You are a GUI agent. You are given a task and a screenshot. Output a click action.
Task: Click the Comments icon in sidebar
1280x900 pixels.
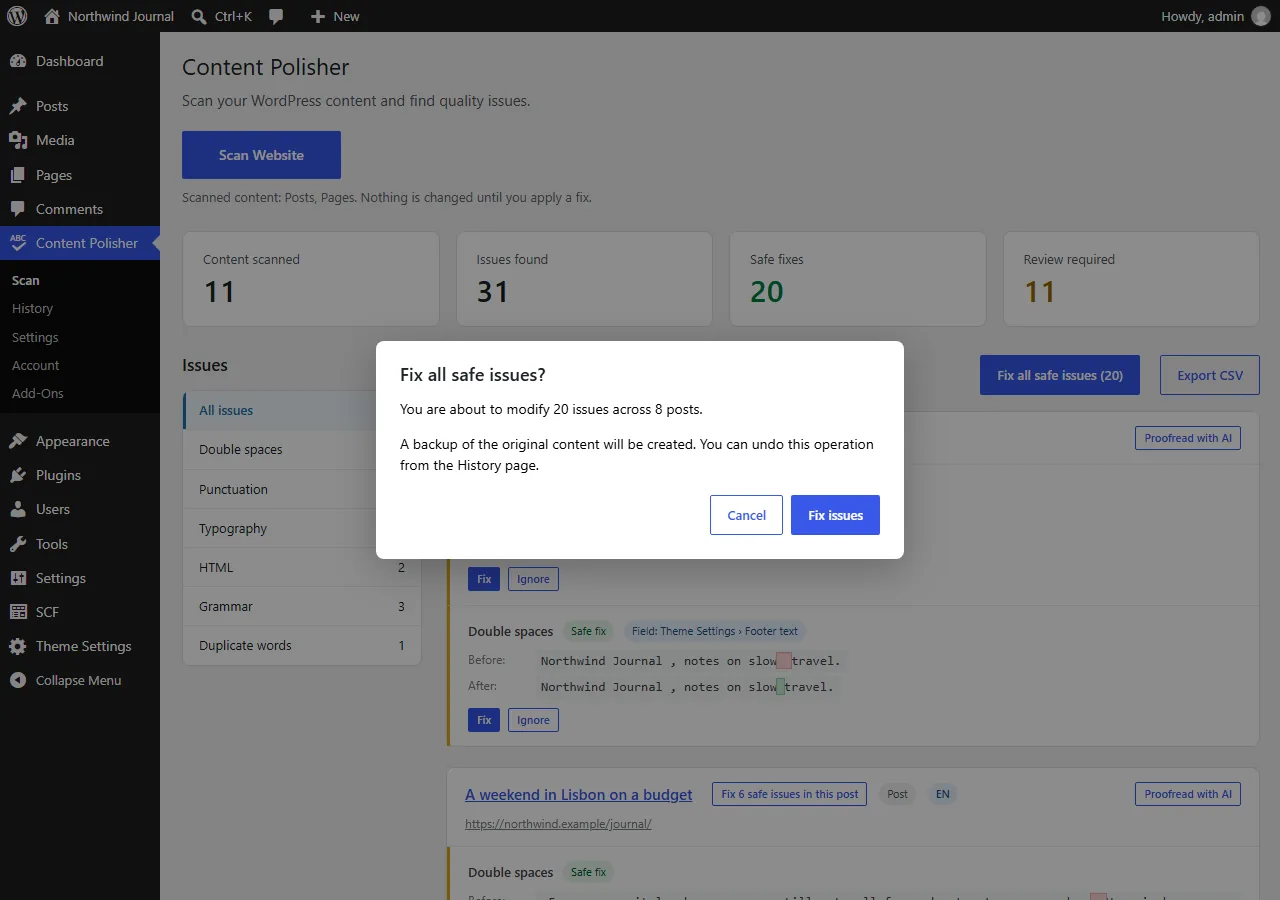18,209
